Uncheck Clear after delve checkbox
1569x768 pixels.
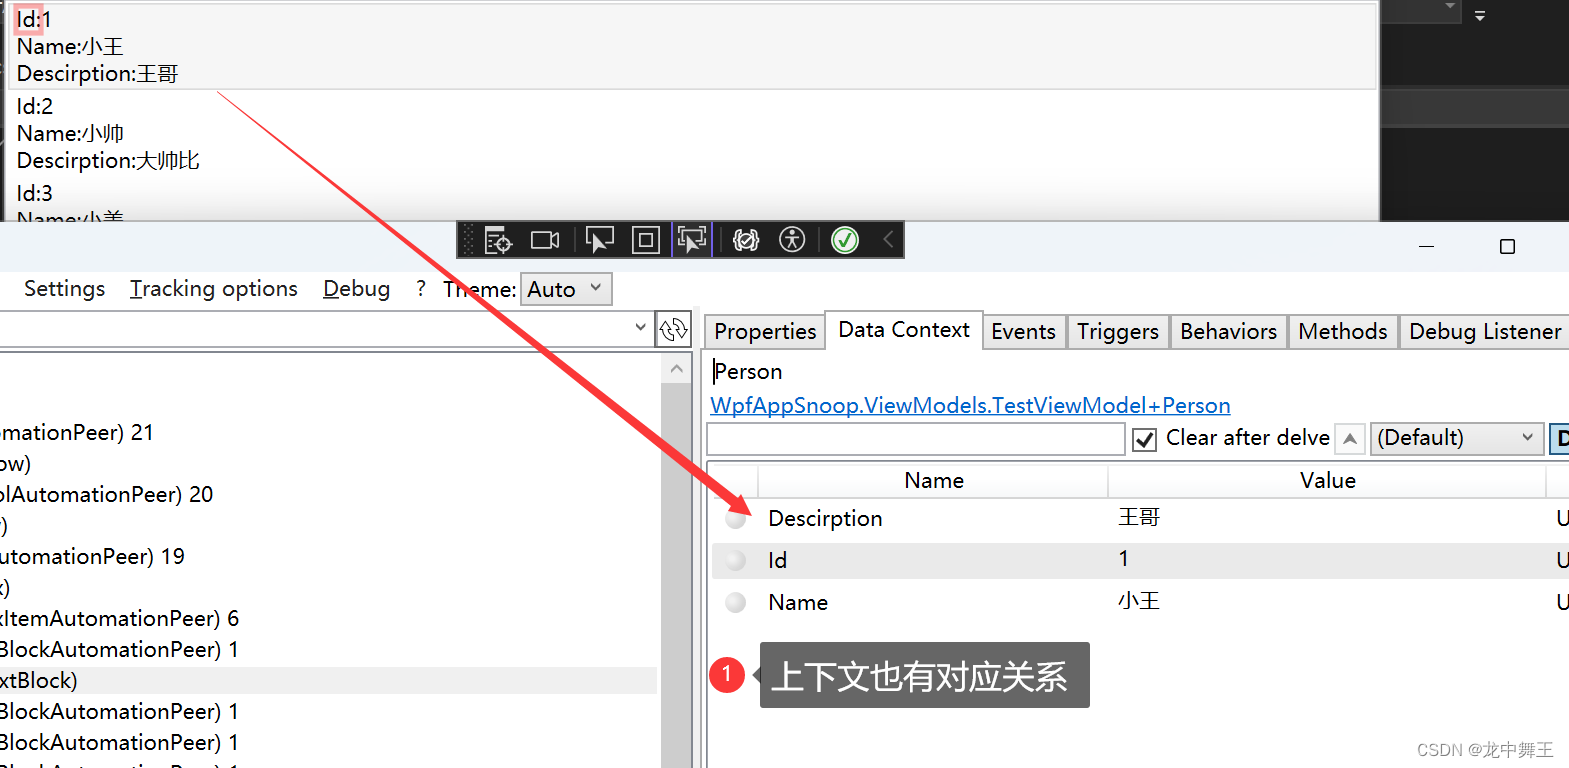(1145, 439)
